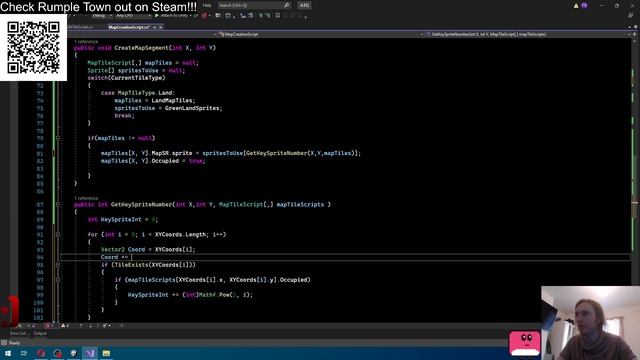
Task: Click the 'switch(CurrentTileType)' statement
Action: coord(127,78)
